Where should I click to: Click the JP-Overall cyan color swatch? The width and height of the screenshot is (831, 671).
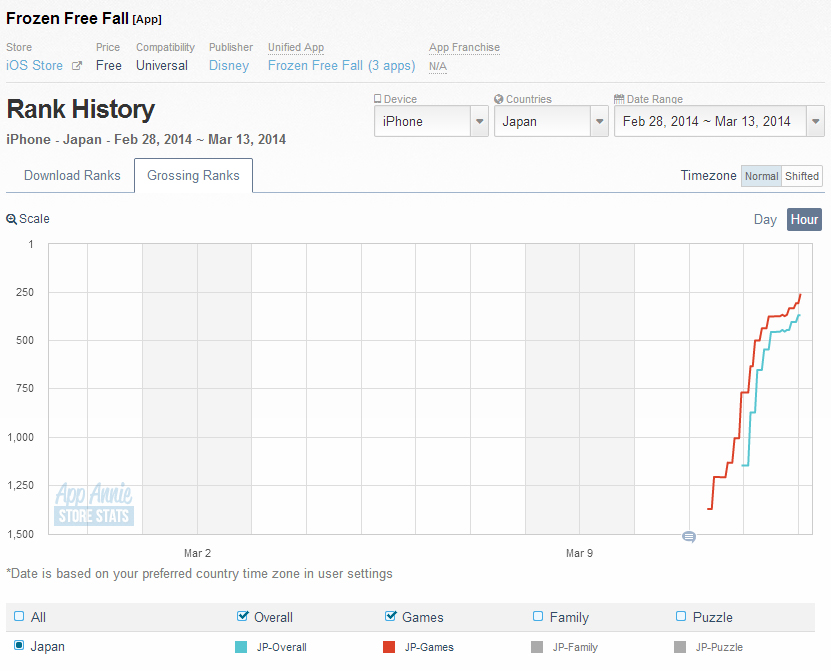click(241, 647)
